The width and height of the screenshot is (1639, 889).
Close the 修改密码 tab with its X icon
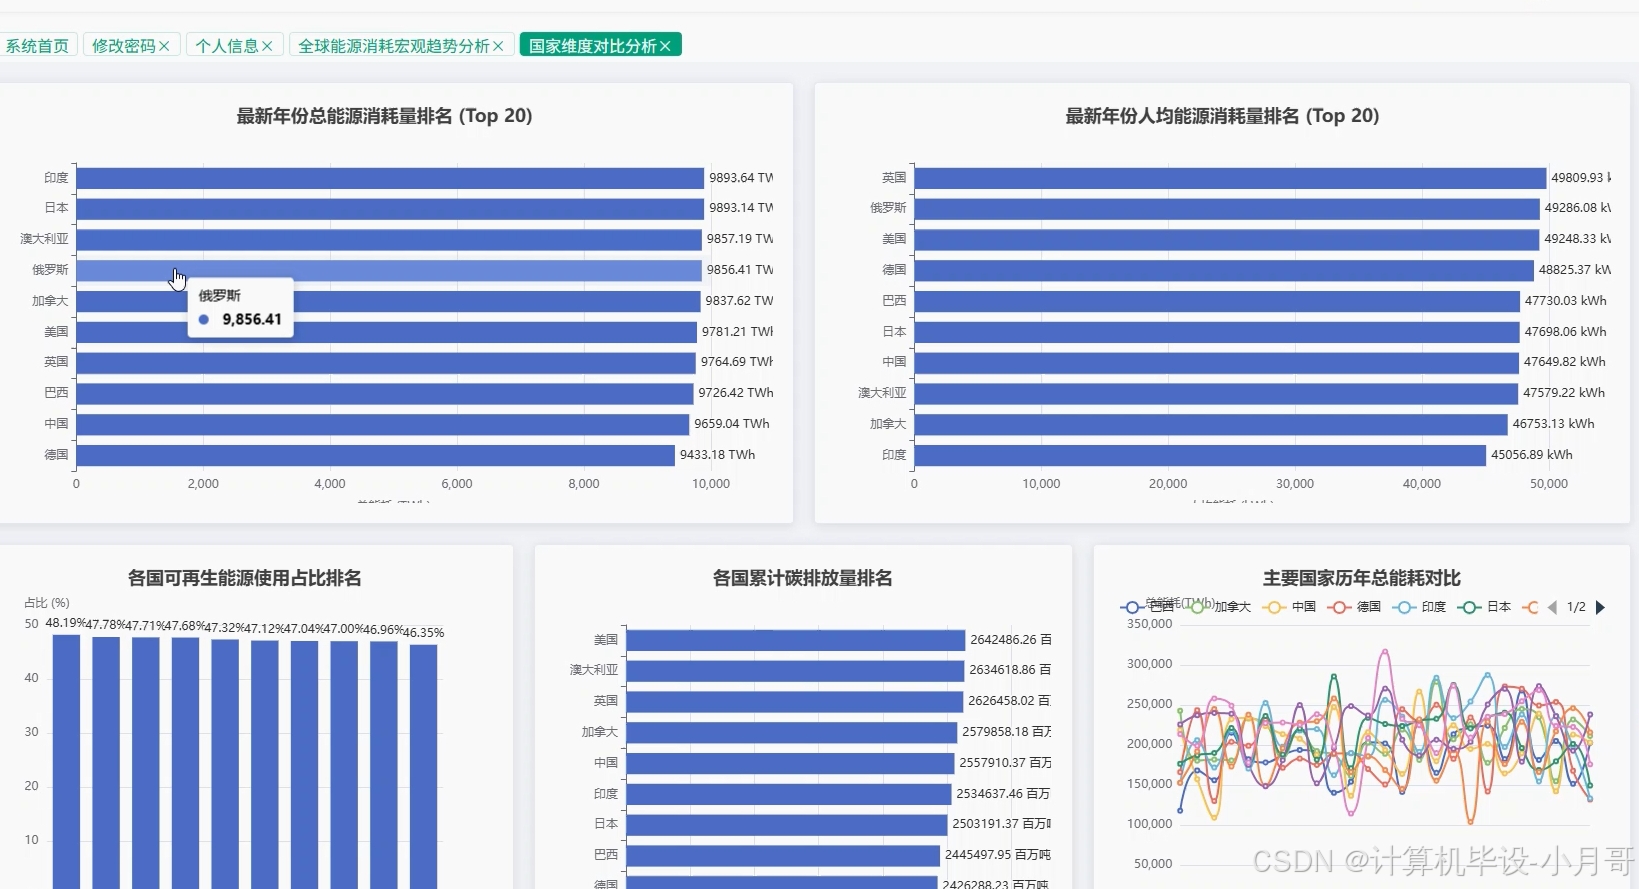click(x=164, y=46)
